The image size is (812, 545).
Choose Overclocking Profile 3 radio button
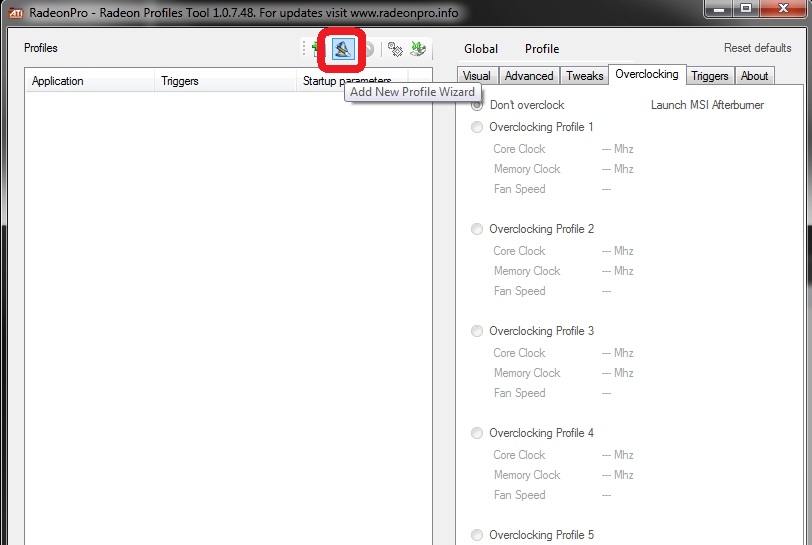coord(476,331)
